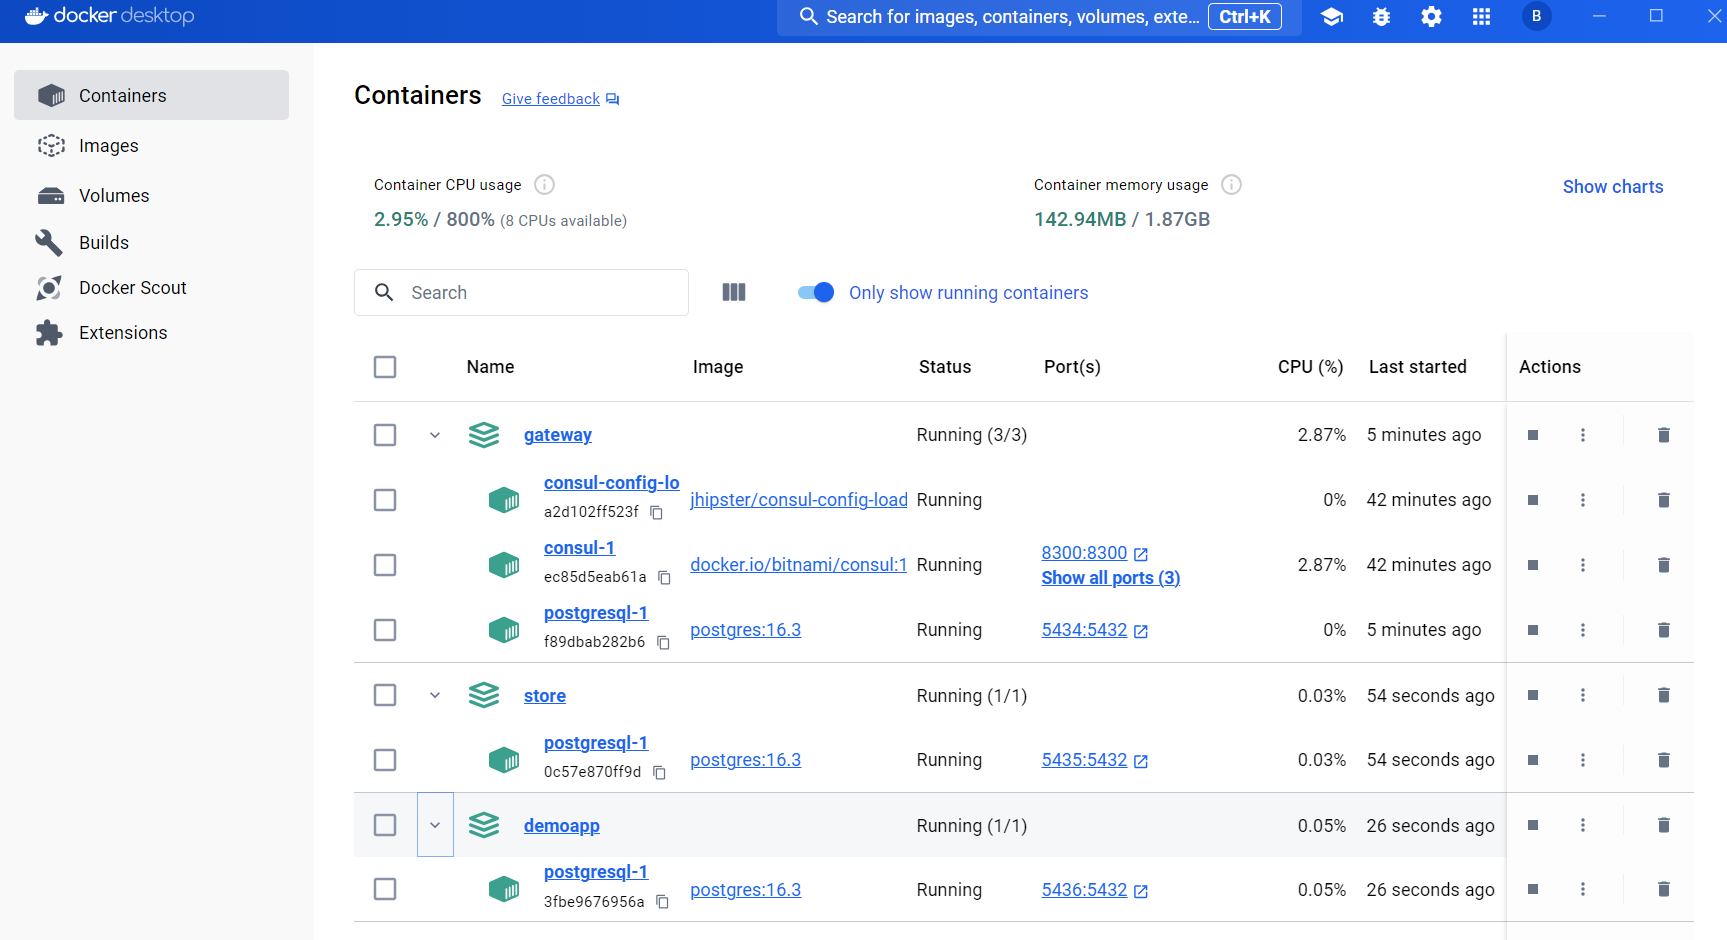Screen dimensions: 1727x940
Task: Collapse the gateway stack chevron
Action: (435, 435)
